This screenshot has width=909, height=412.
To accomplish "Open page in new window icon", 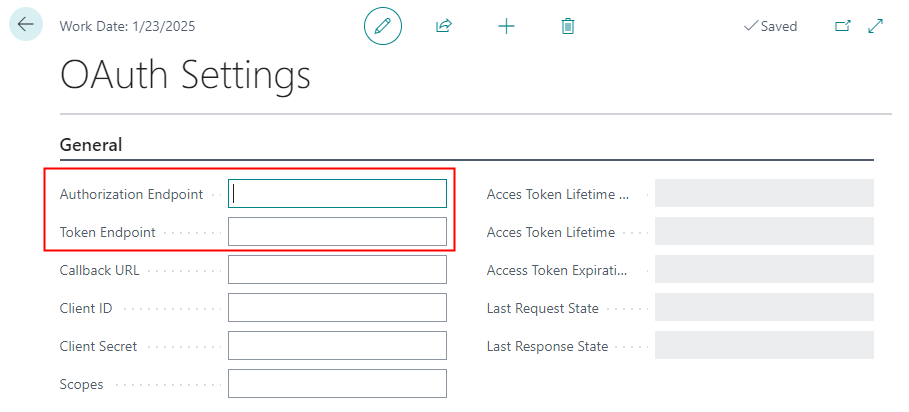I will pos(842,26).
